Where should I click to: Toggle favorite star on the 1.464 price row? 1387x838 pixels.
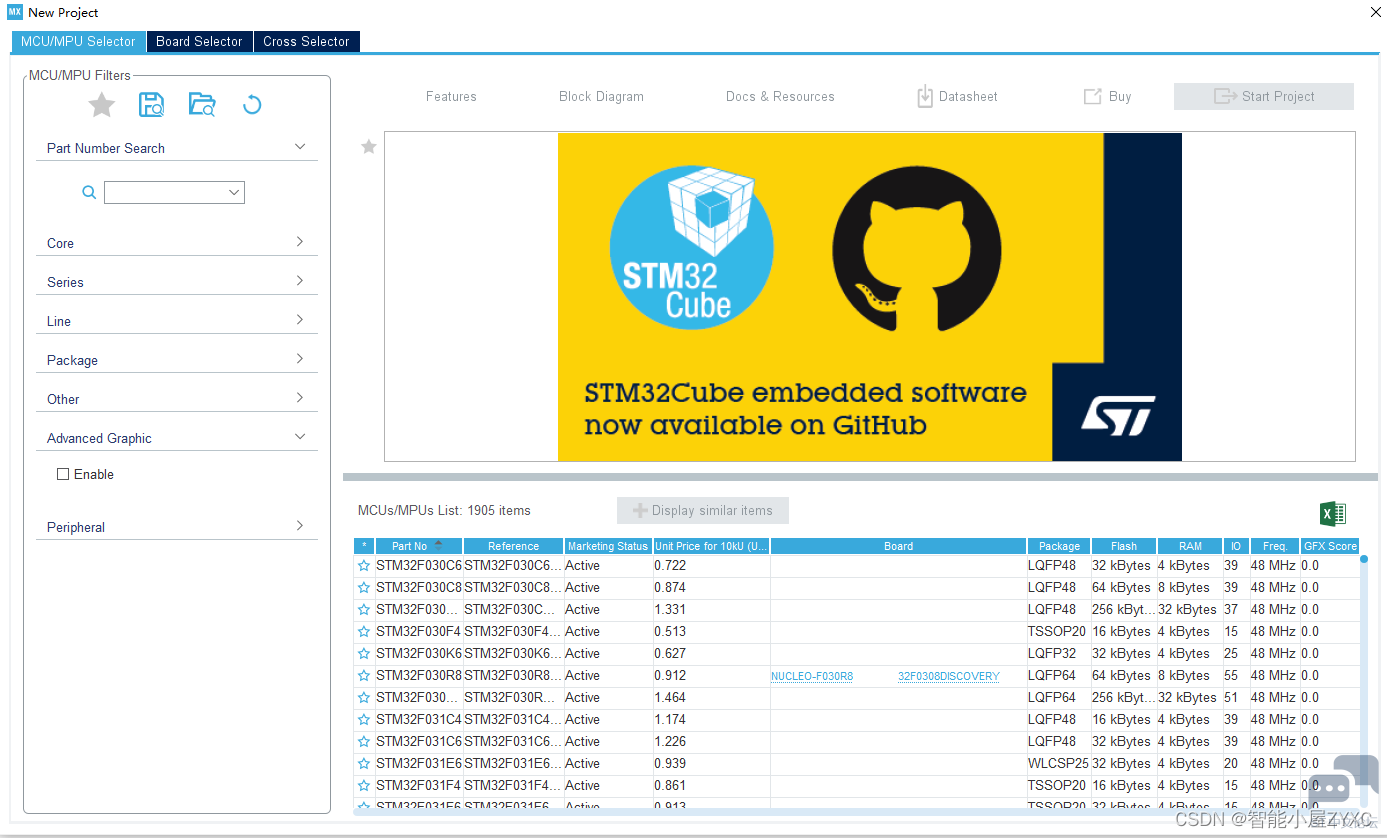[x=364, y=698]
